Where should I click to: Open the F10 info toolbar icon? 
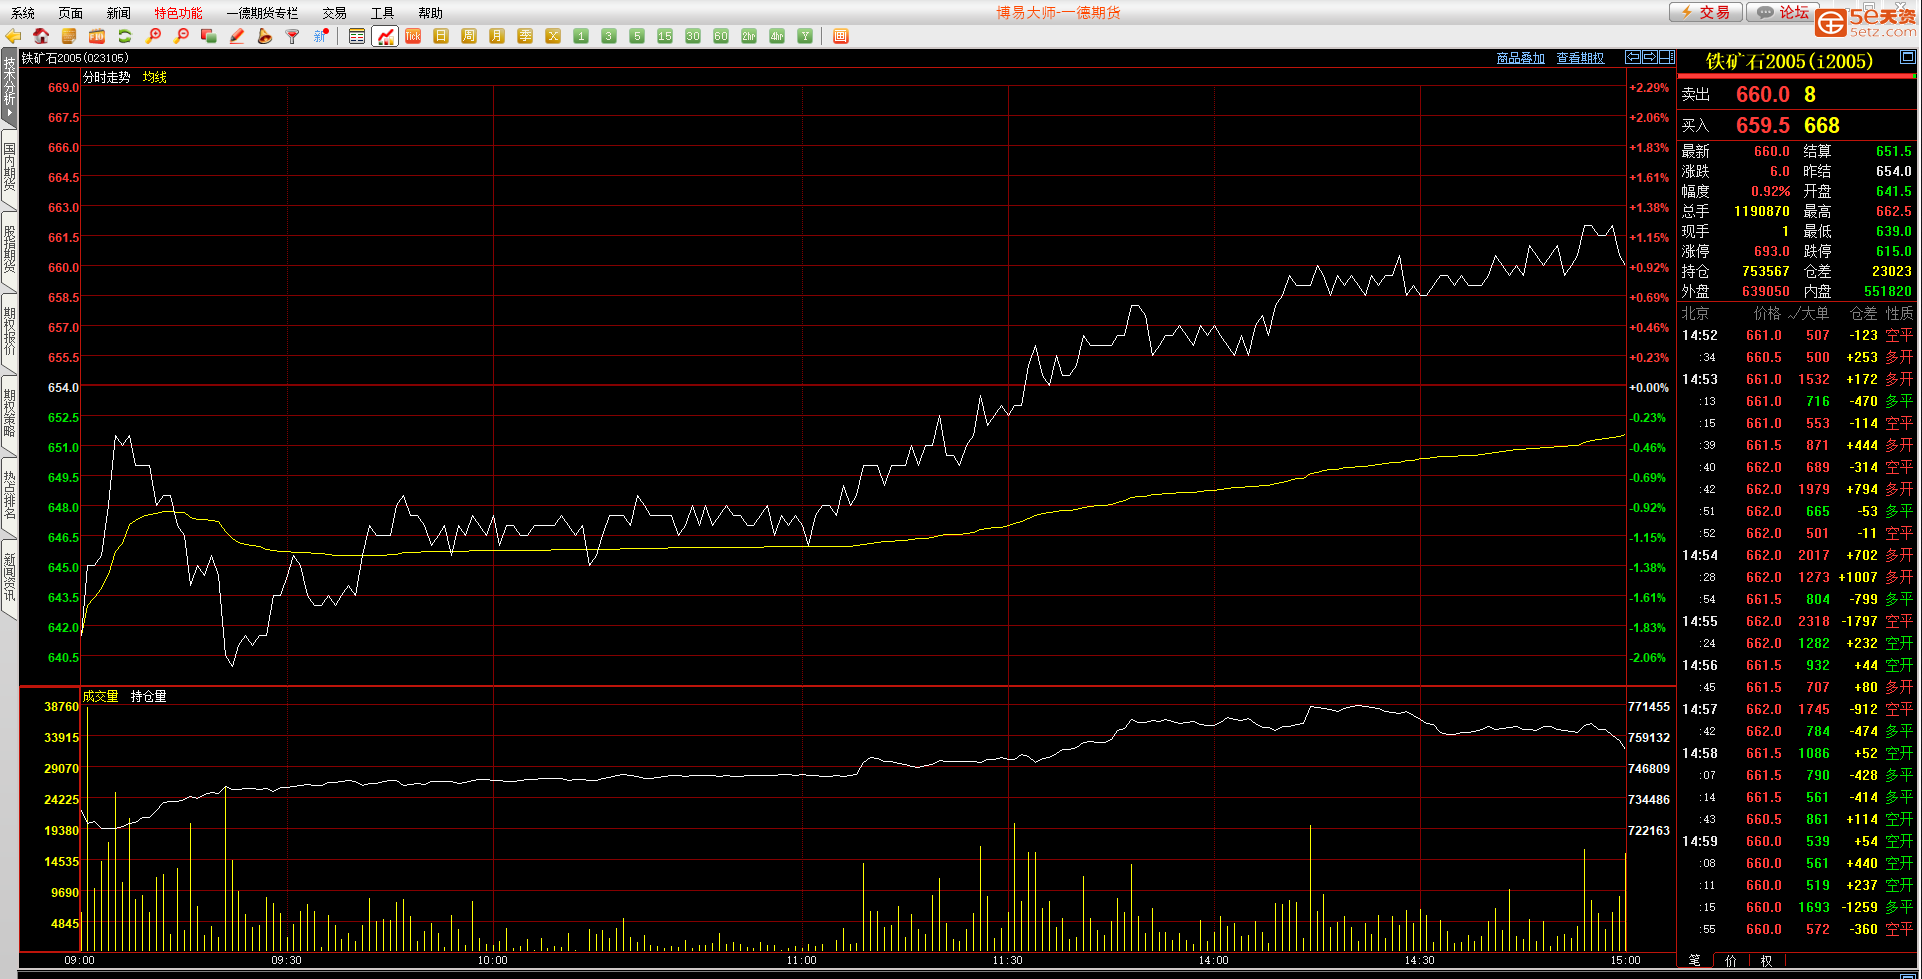[97, 36]
